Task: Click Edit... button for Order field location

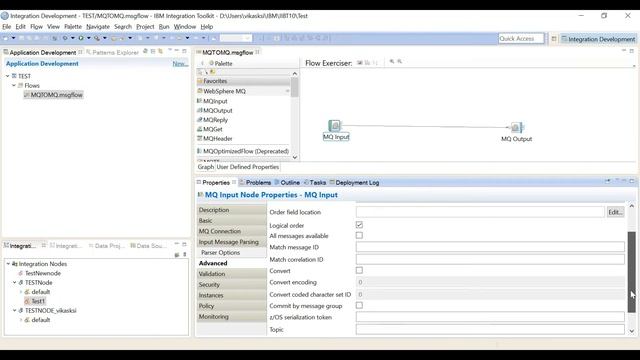Action: tap(615, 212)
